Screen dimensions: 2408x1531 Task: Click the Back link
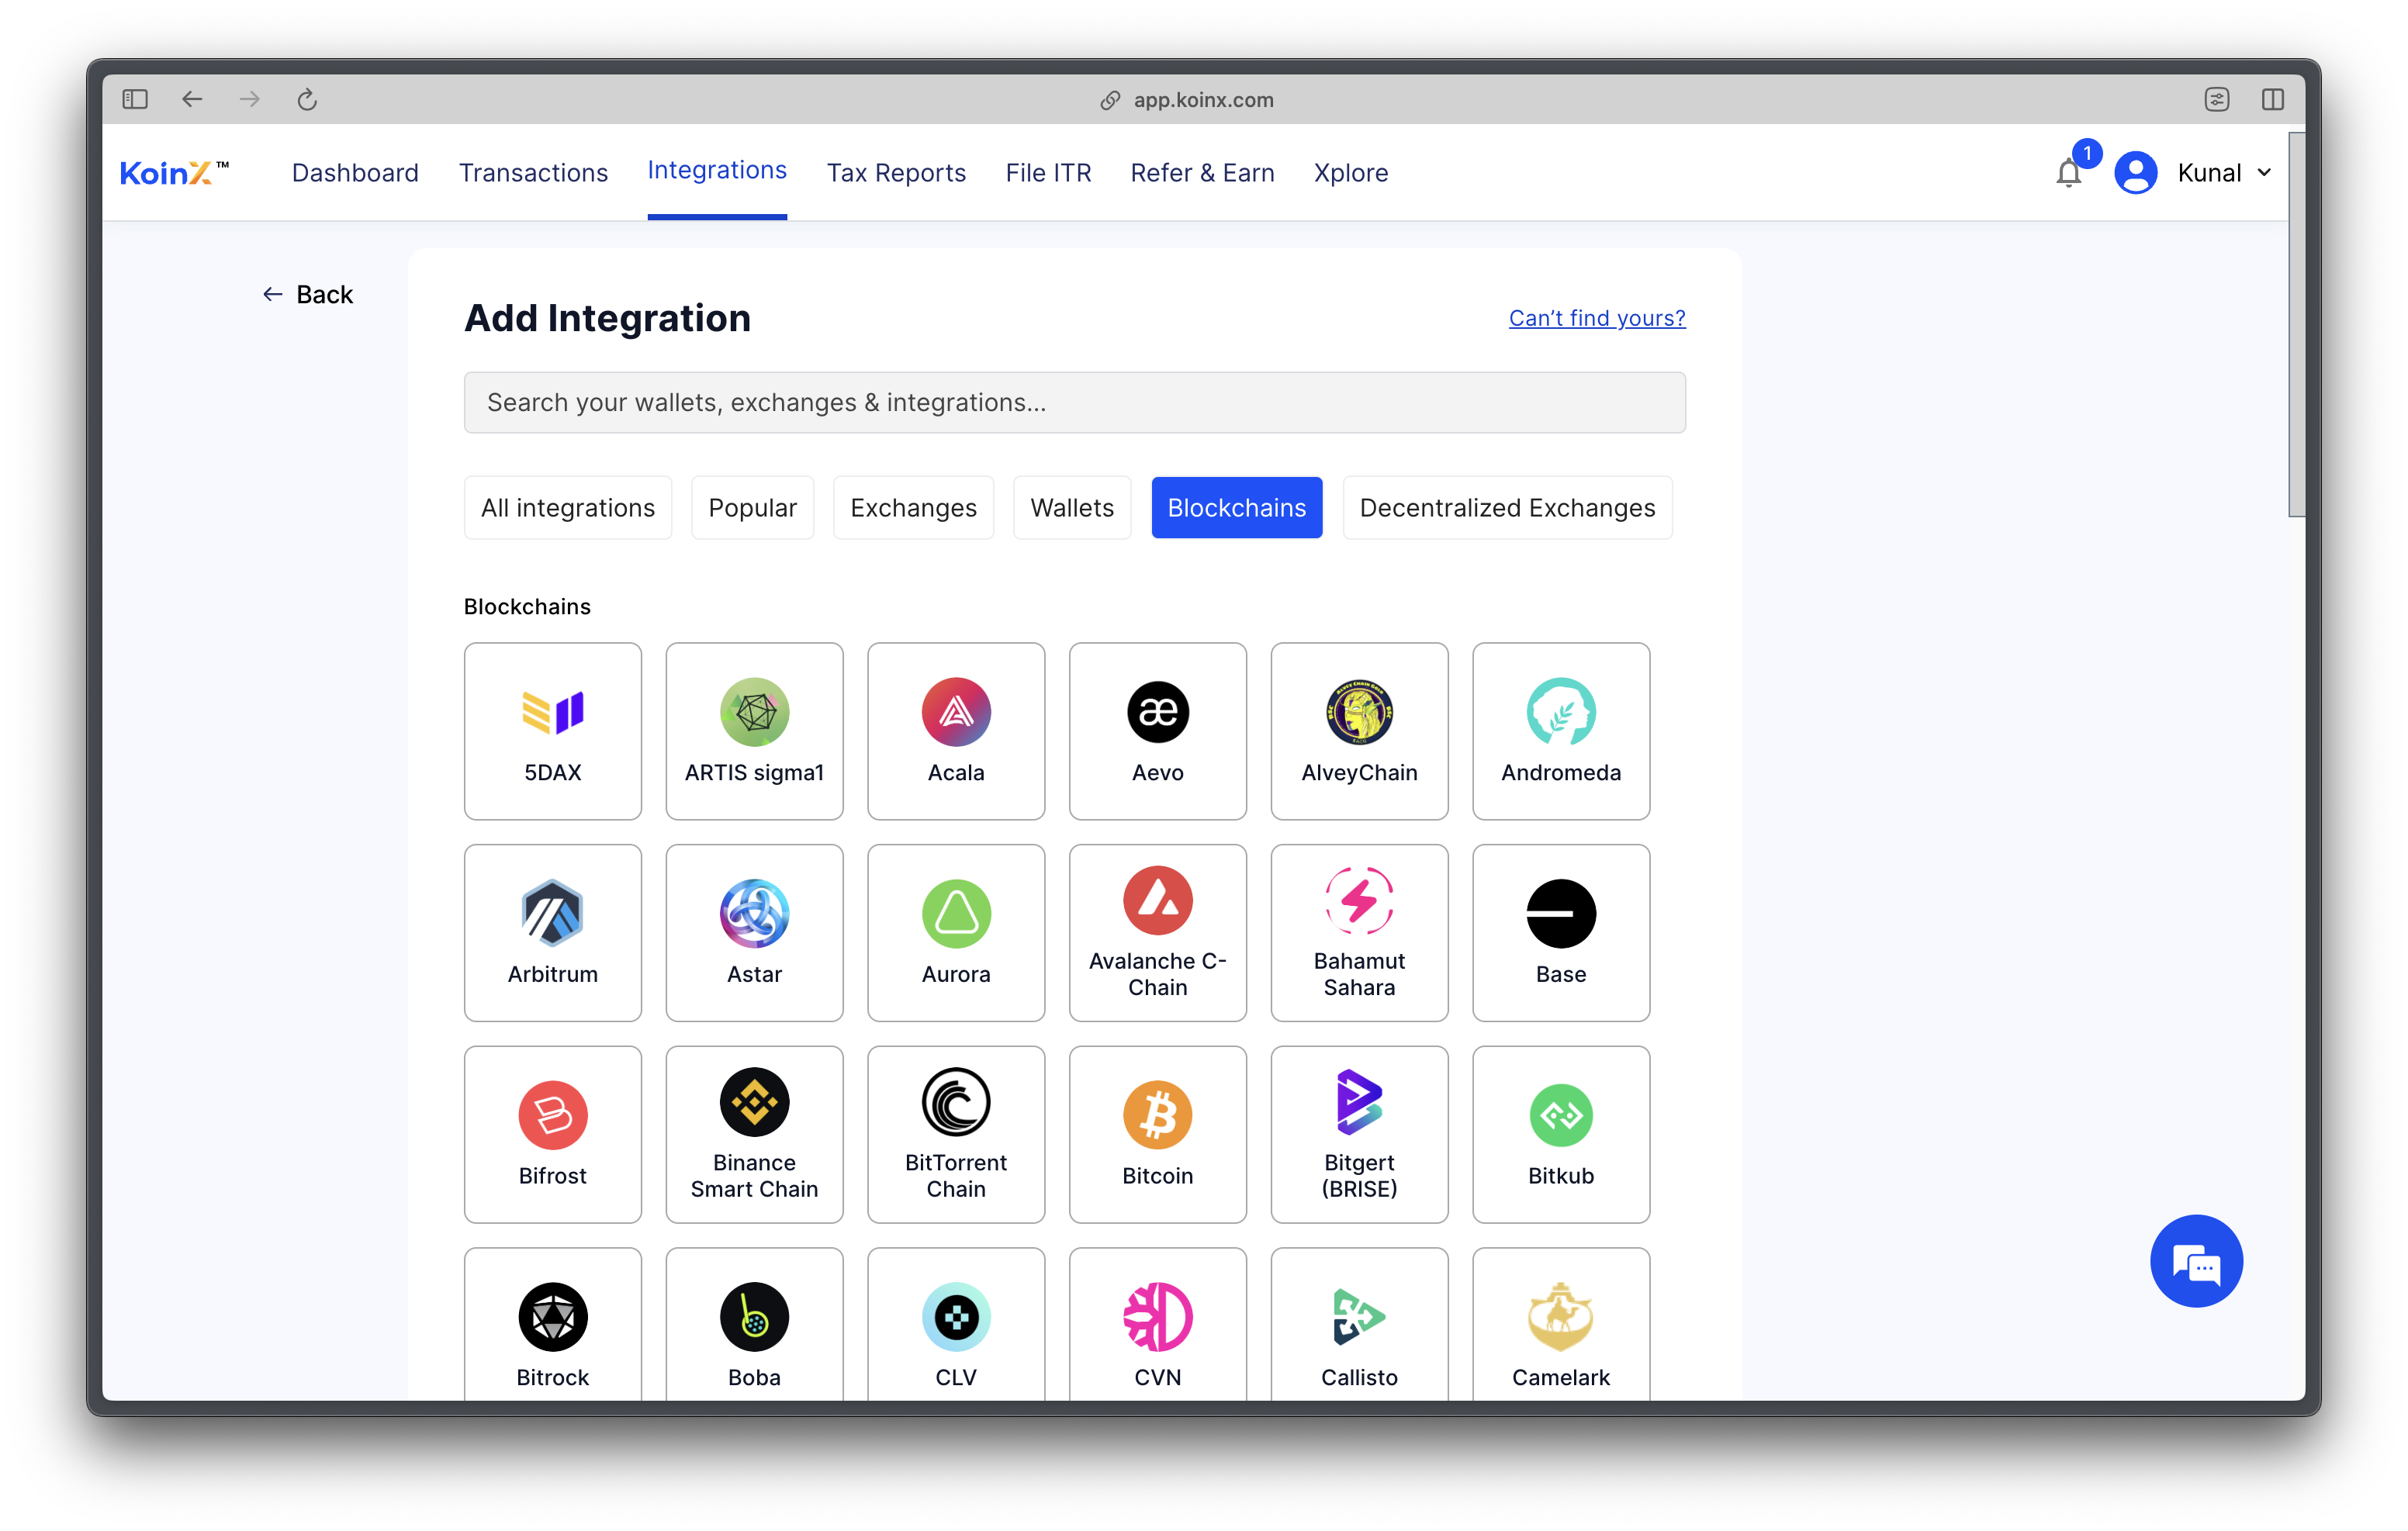pyautogui.click(x=307, y=294)
